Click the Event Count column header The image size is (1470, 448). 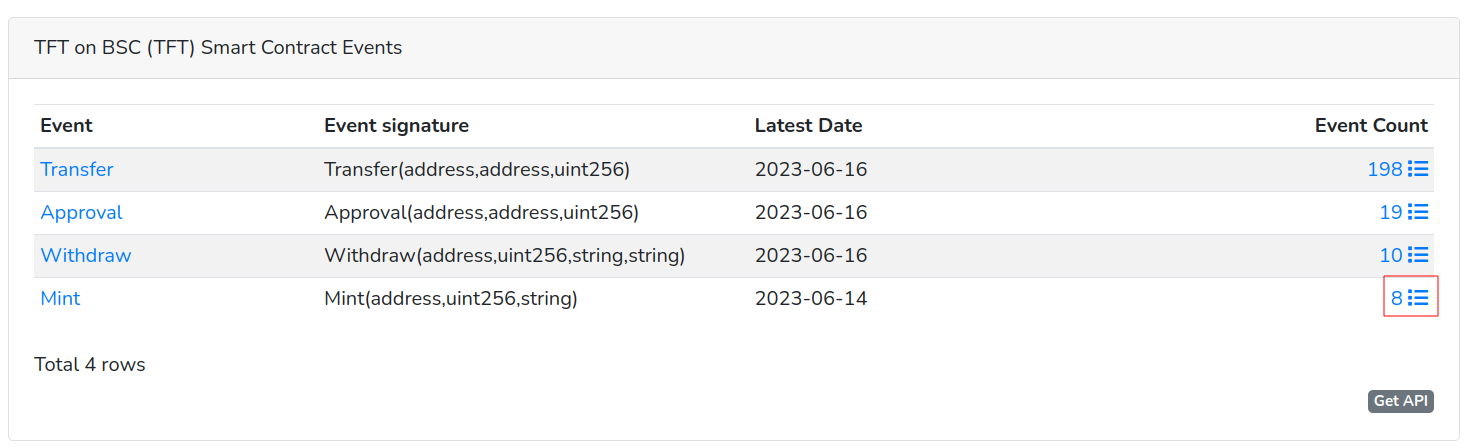[x=1371, y=126]
